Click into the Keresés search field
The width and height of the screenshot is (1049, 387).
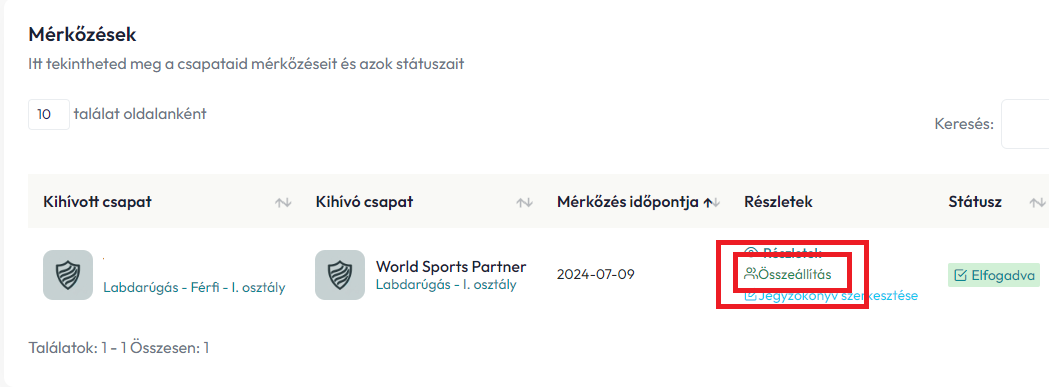1025,125
